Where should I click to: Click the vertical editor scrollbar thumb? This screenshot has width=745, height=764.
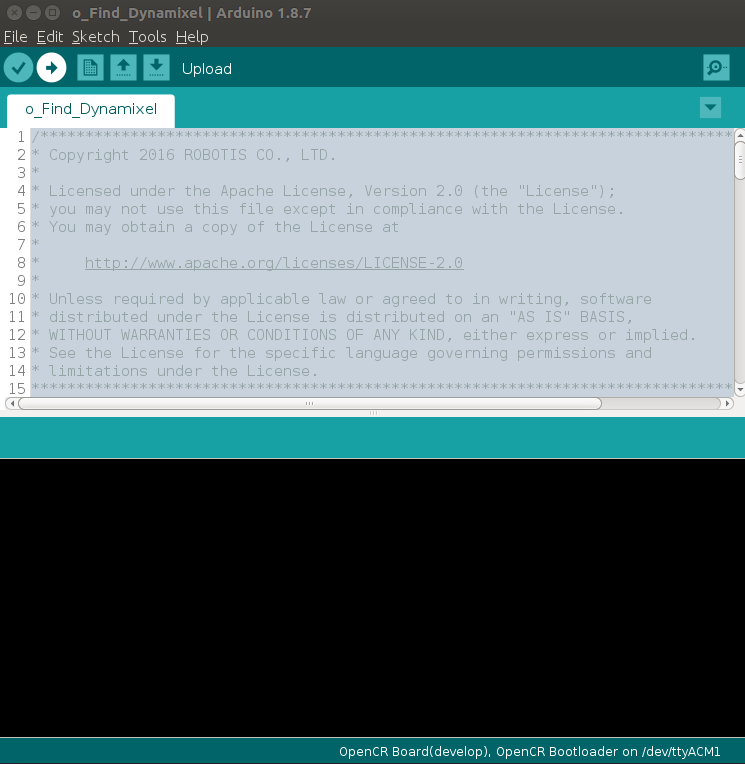[x=739, y=160]
